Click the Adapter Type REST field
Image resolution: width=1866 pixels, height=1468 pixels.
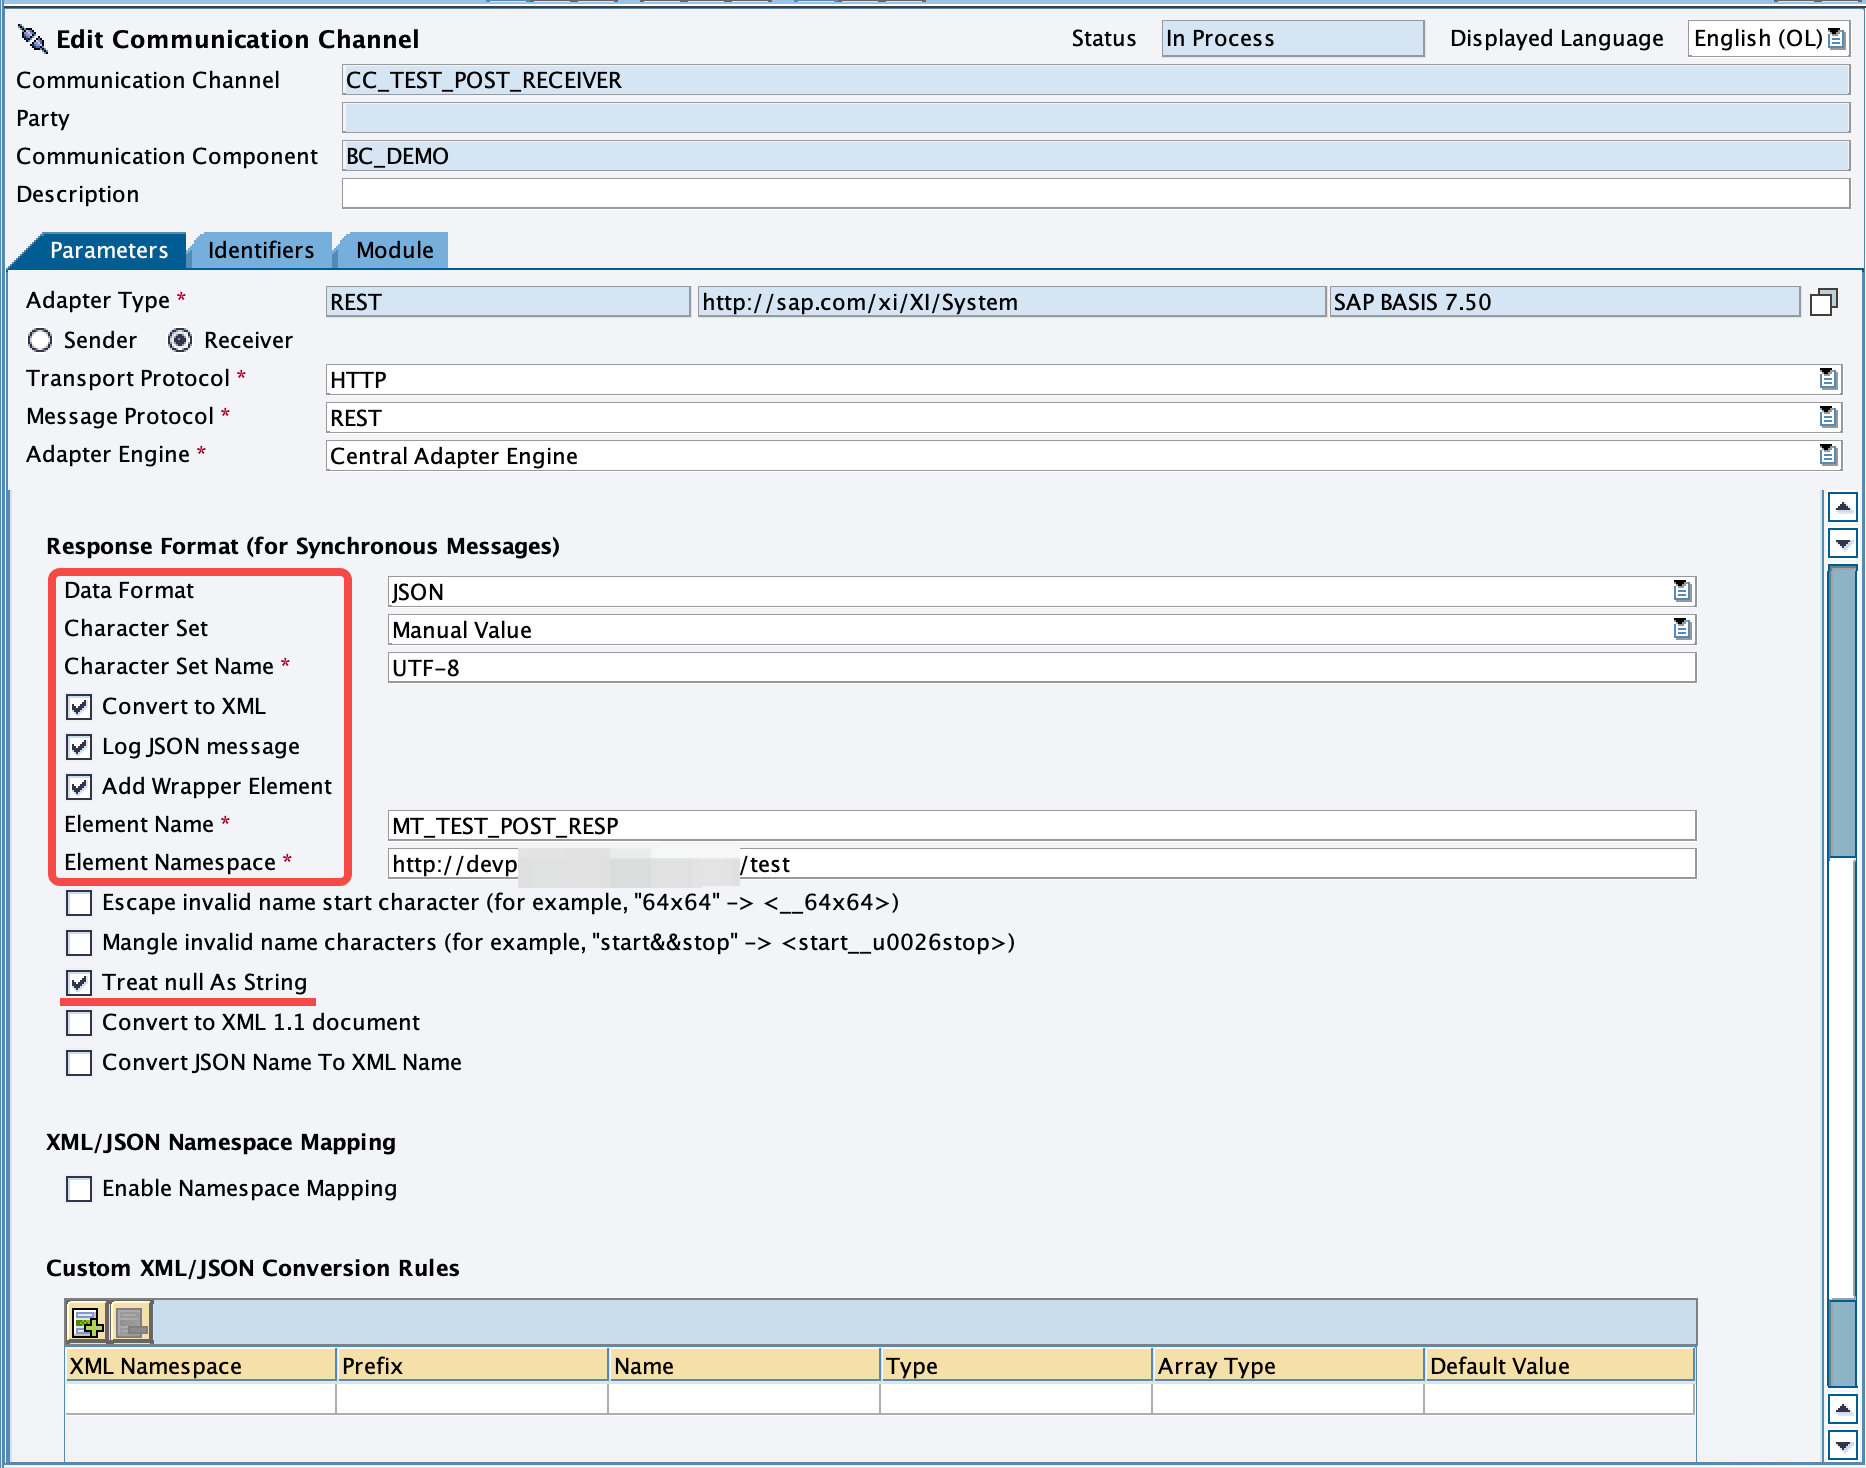[x=508, y=302]
